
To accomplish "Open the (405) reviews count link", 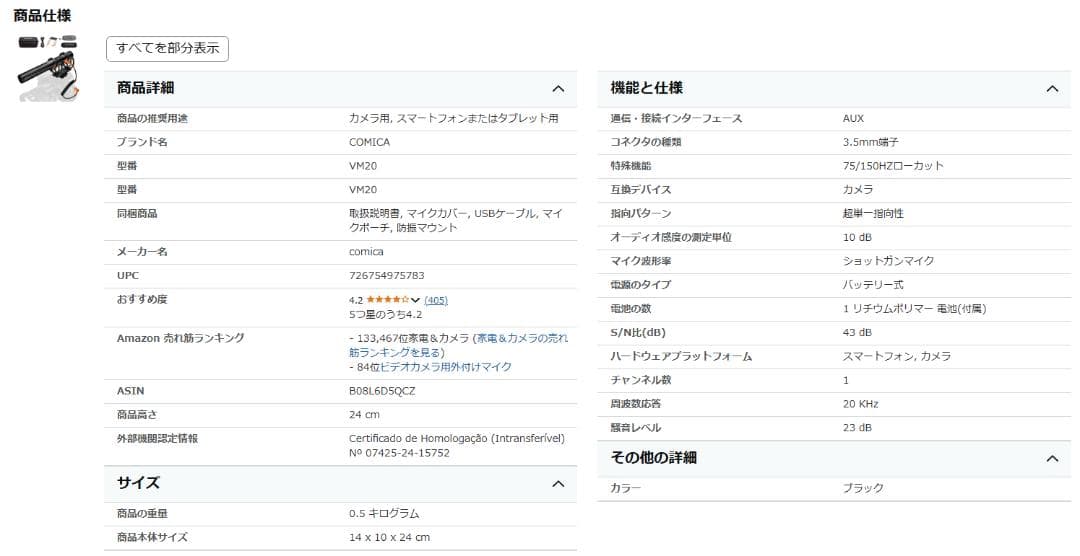I will 436,300.
